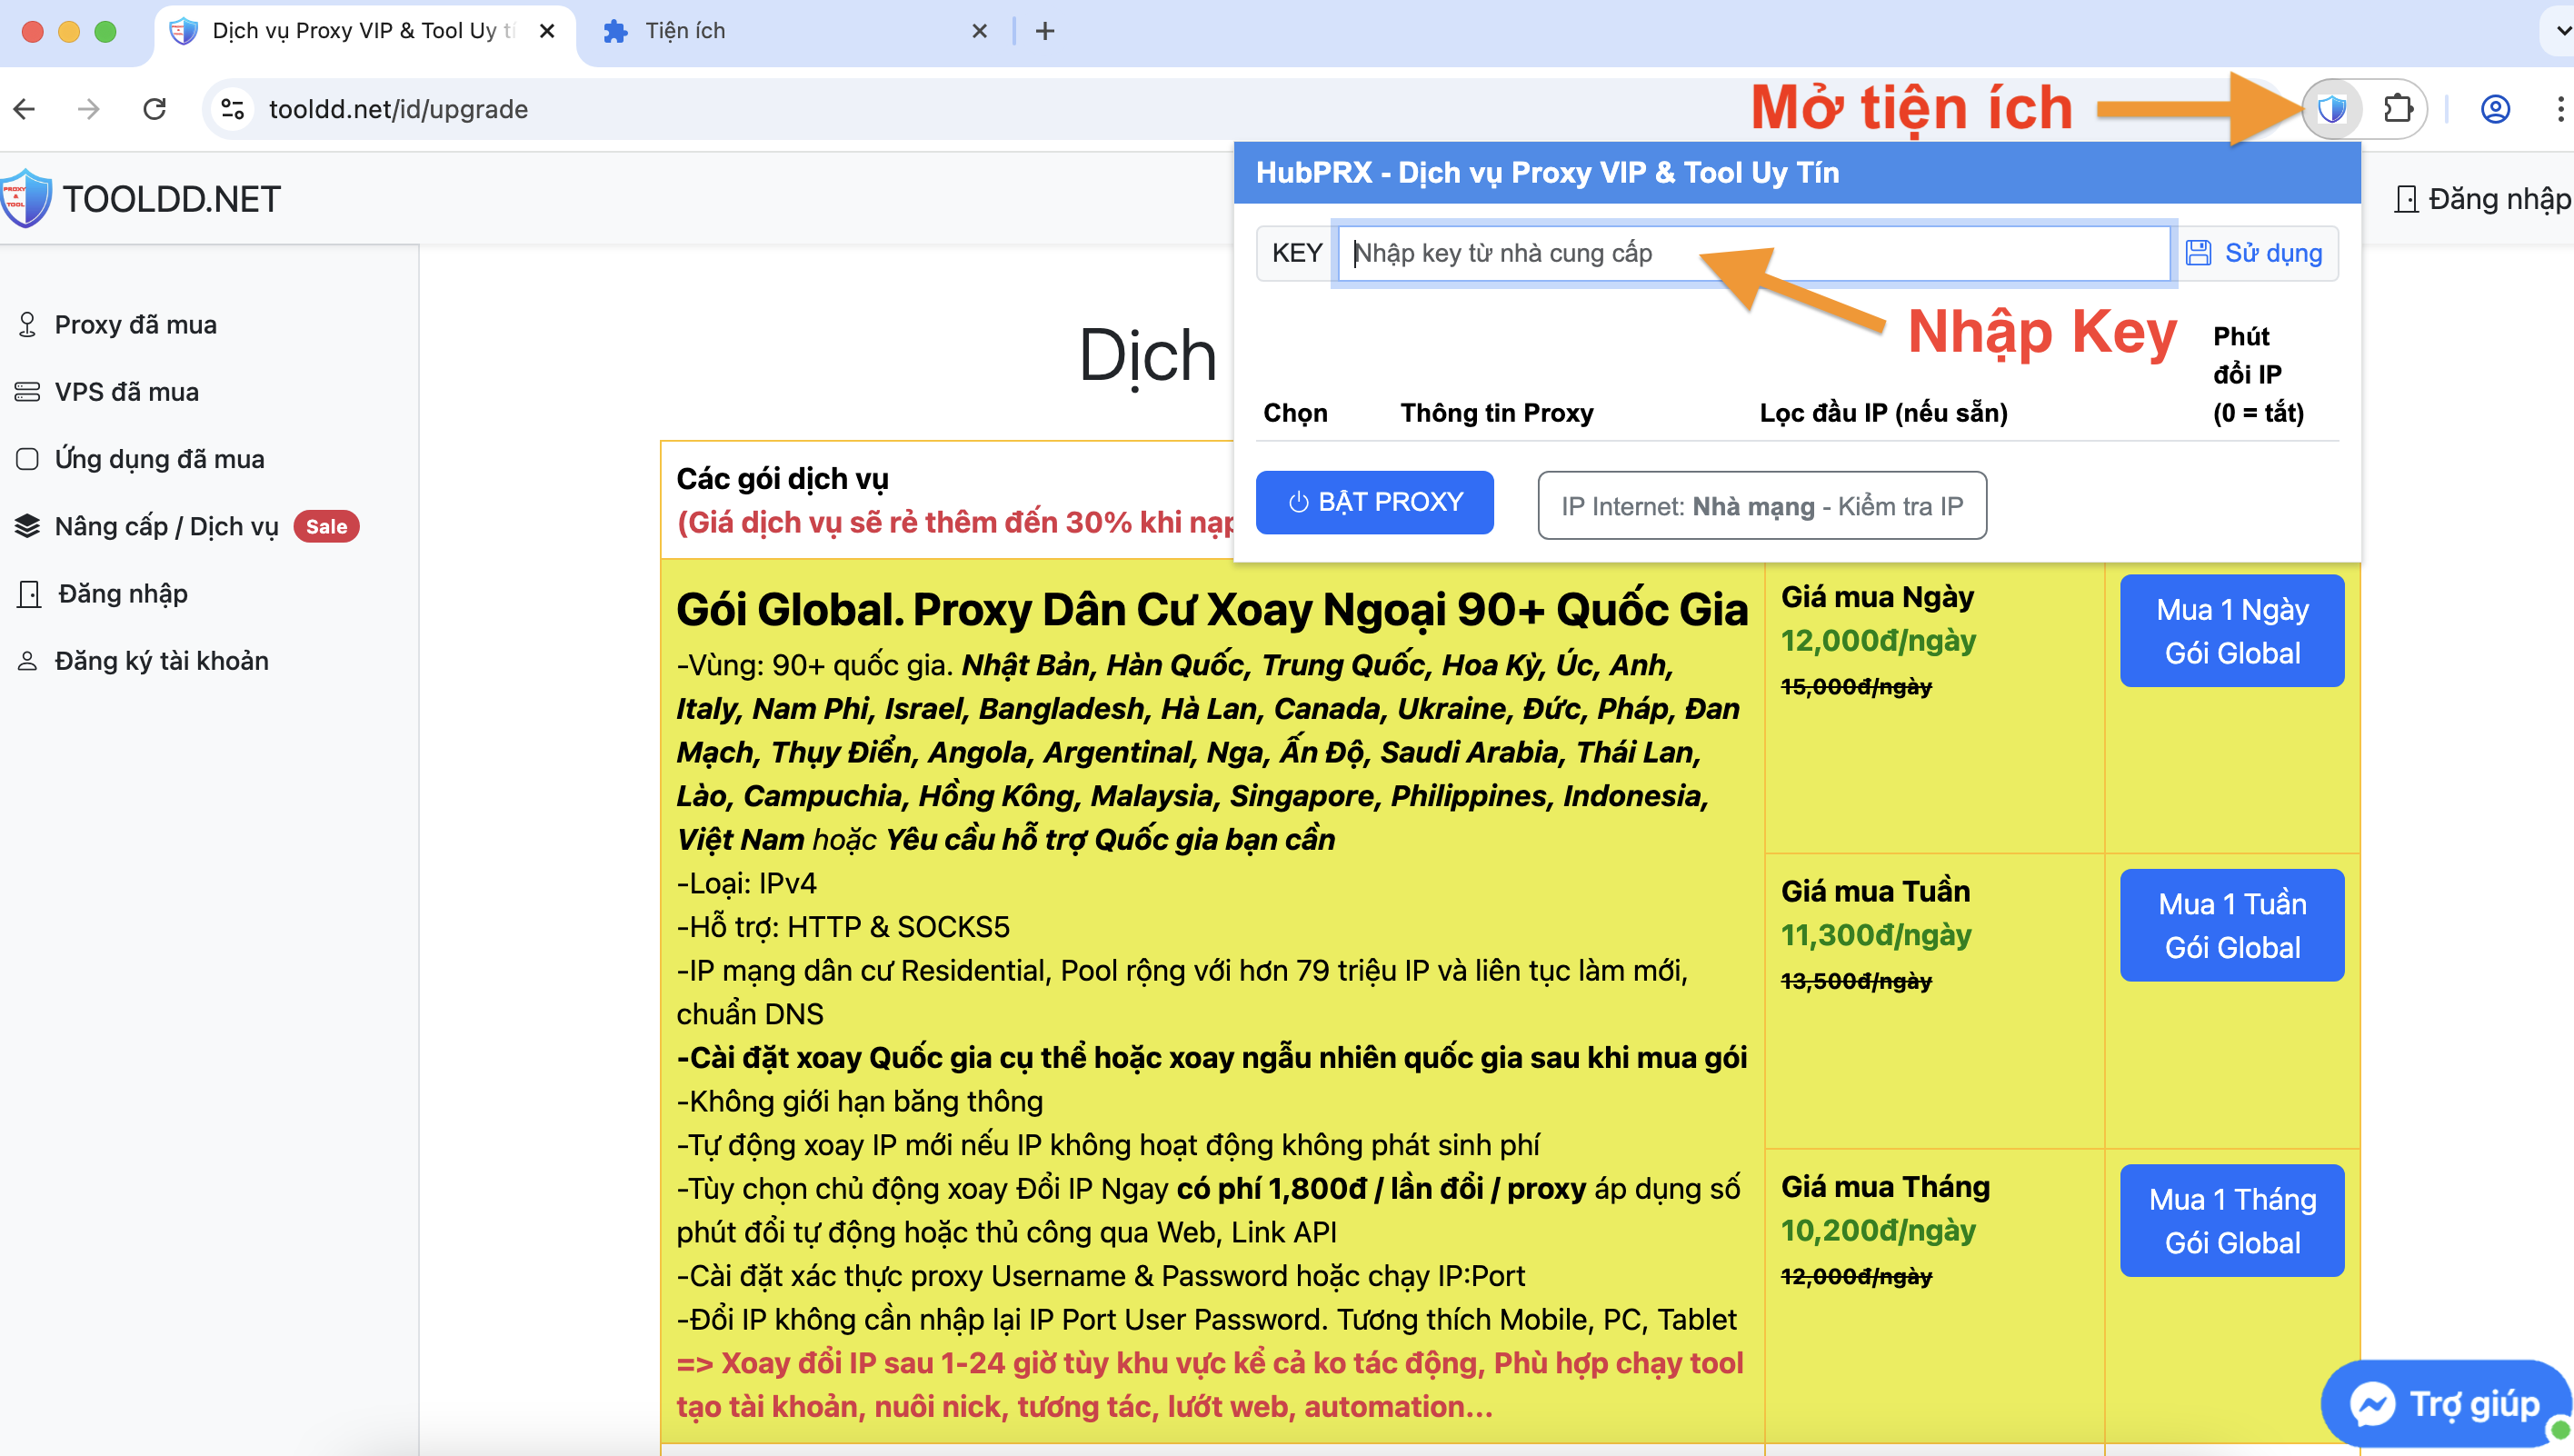This screenshot has width=2574, height=1456.
Task: Click Kiểm tra IP link
Action: pos(1900,506)
